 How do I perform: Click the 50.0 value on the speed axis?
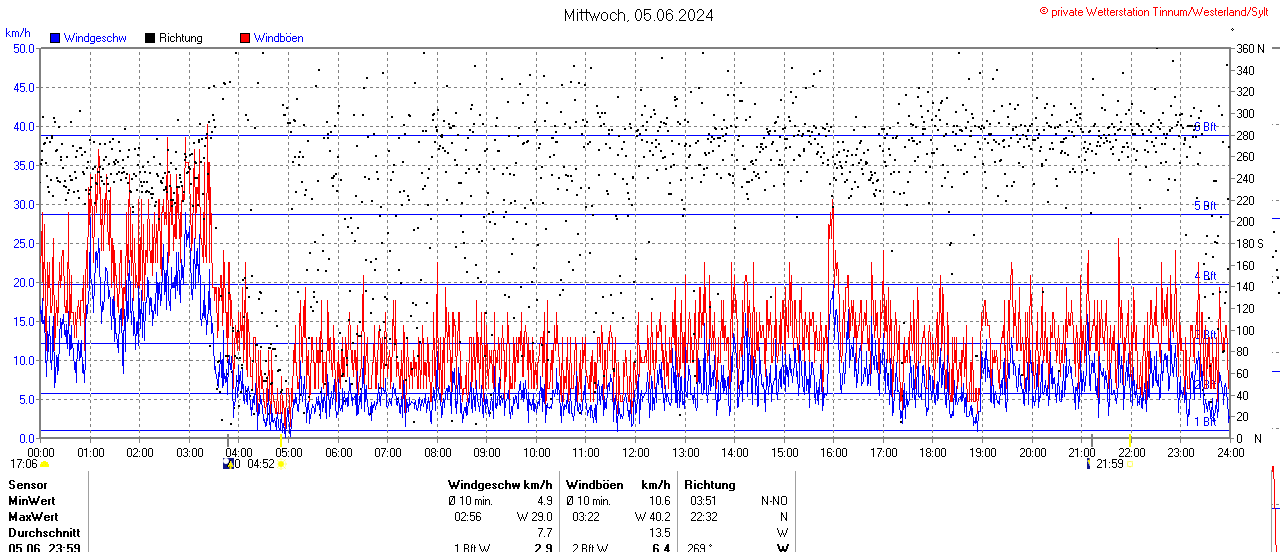tap(23, 48)
